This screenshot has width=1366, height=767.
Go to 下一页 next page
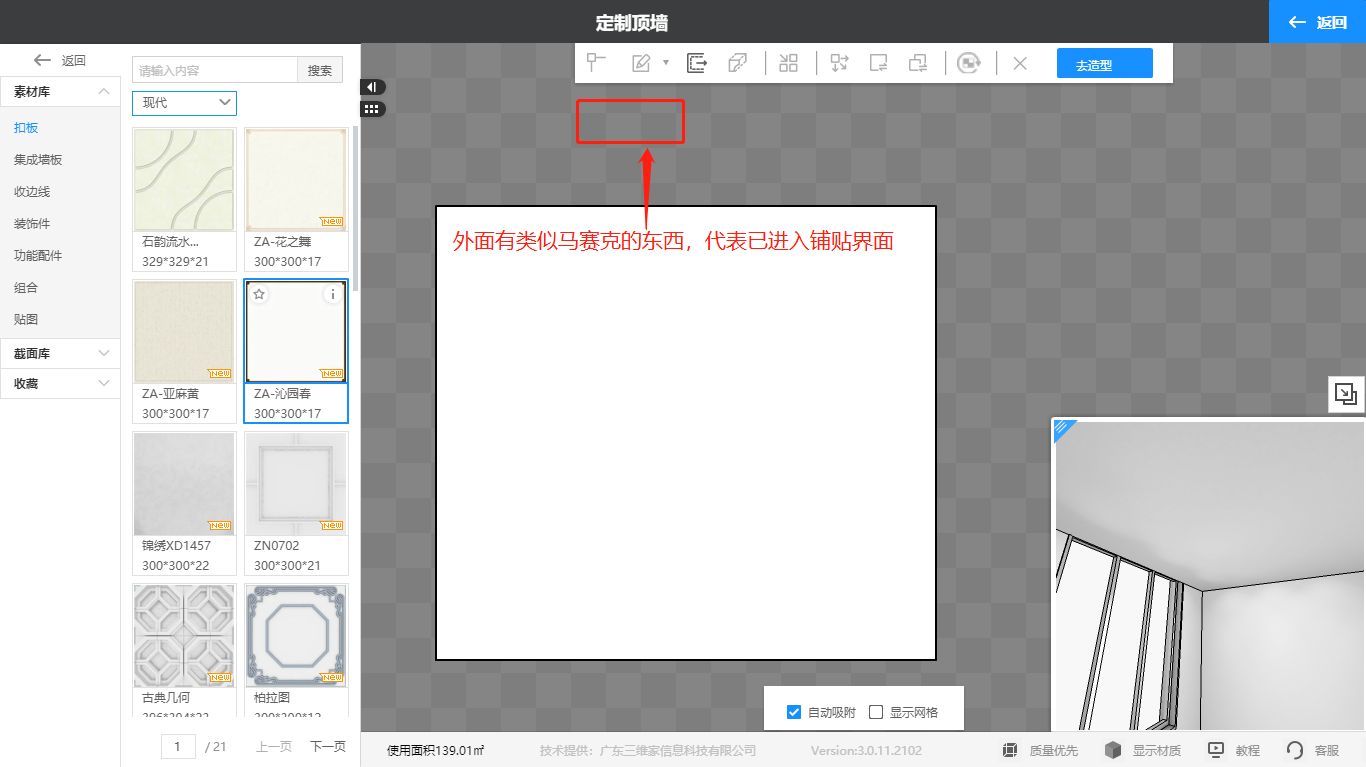(328, 746)
